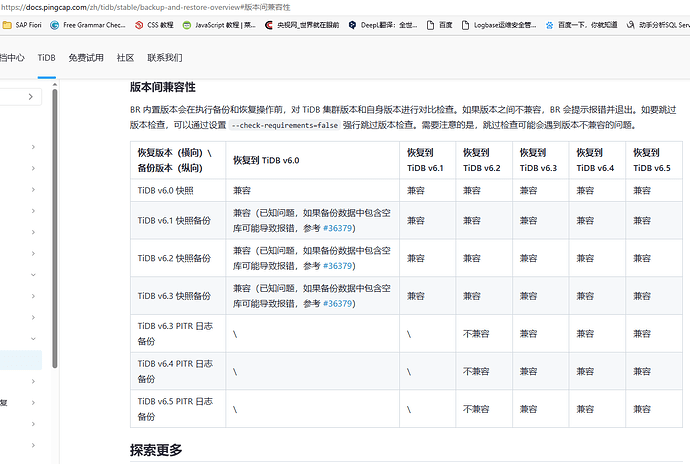Screen dimensions: 690x464
Task: Click the TiDB v6.3 快照备份 row label
Action: [x=174, y=296]
